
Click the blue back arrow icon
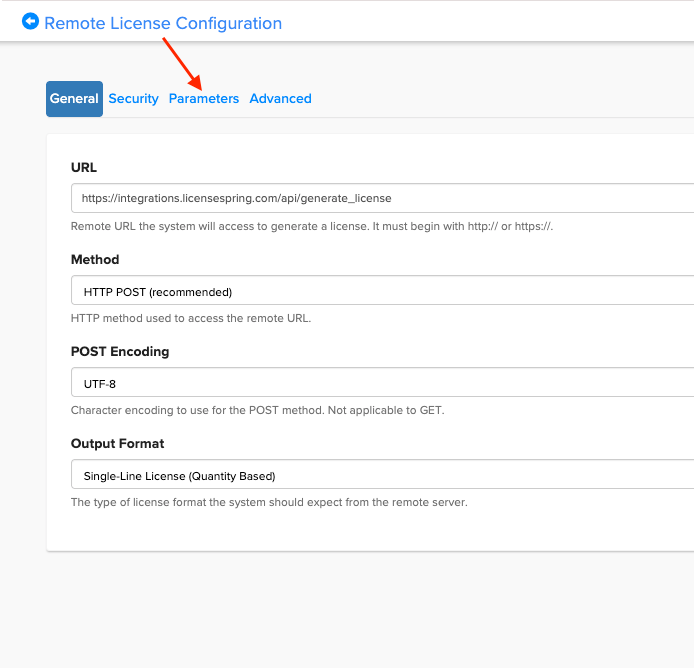coord(30,21)
